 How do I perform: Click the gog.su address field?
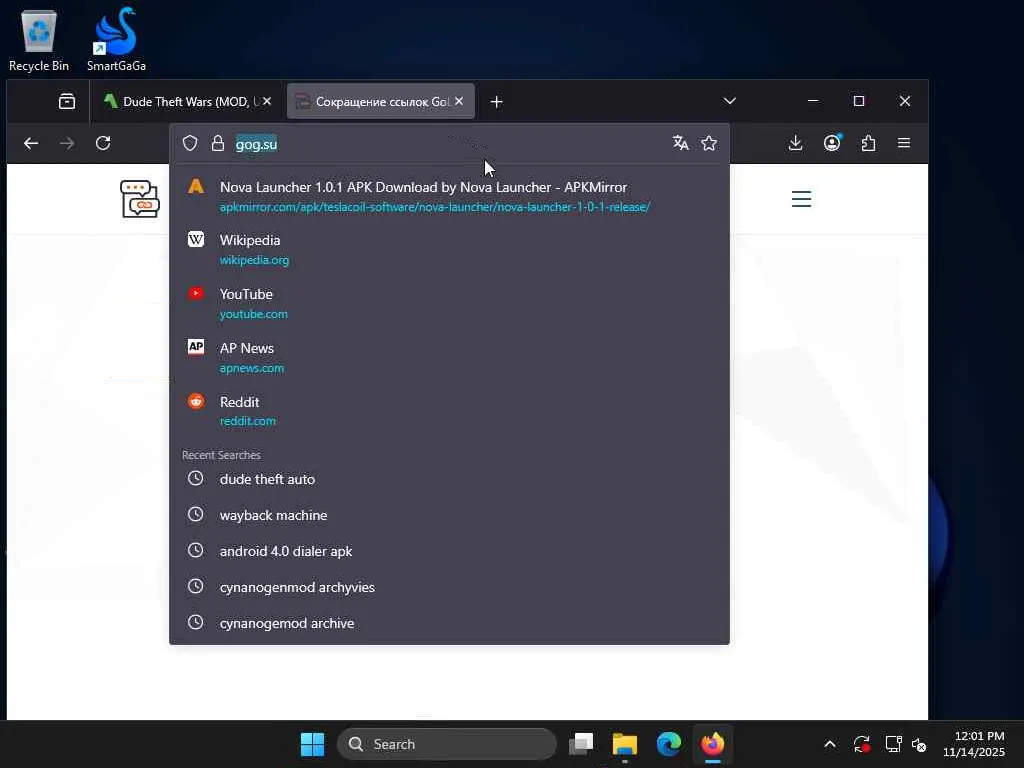[x=451, y=144]
